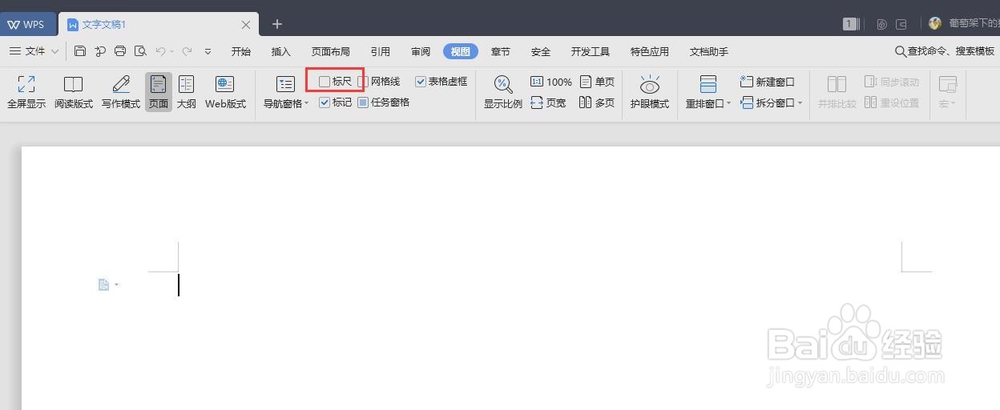This screenshot has width=1000, height=410.
Task: Open Print Preview icon
Action: pos(140,52)
